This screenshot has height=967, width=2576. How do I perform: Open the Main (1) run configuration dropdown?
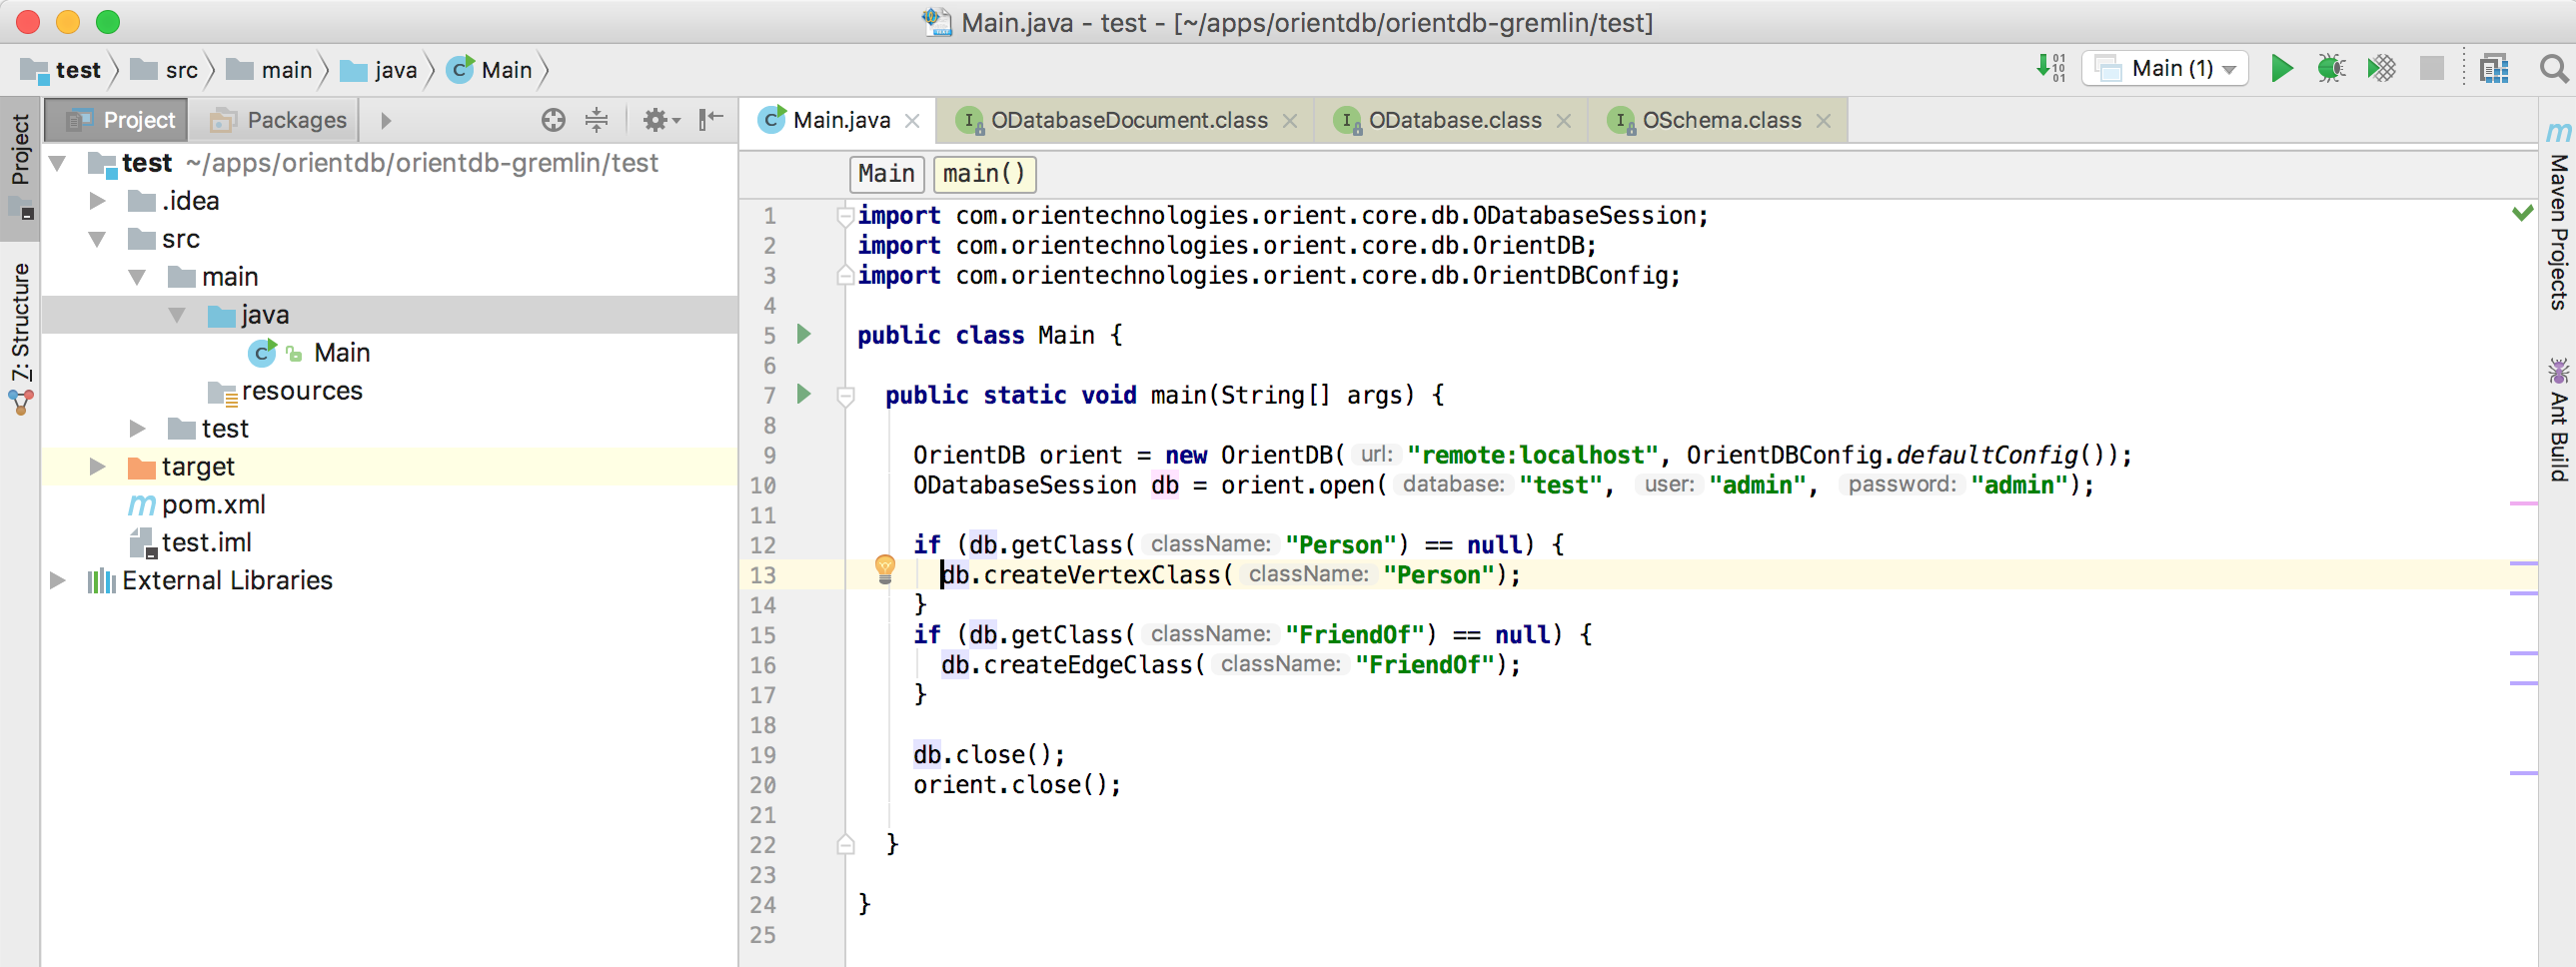(x=2165, y=68)
